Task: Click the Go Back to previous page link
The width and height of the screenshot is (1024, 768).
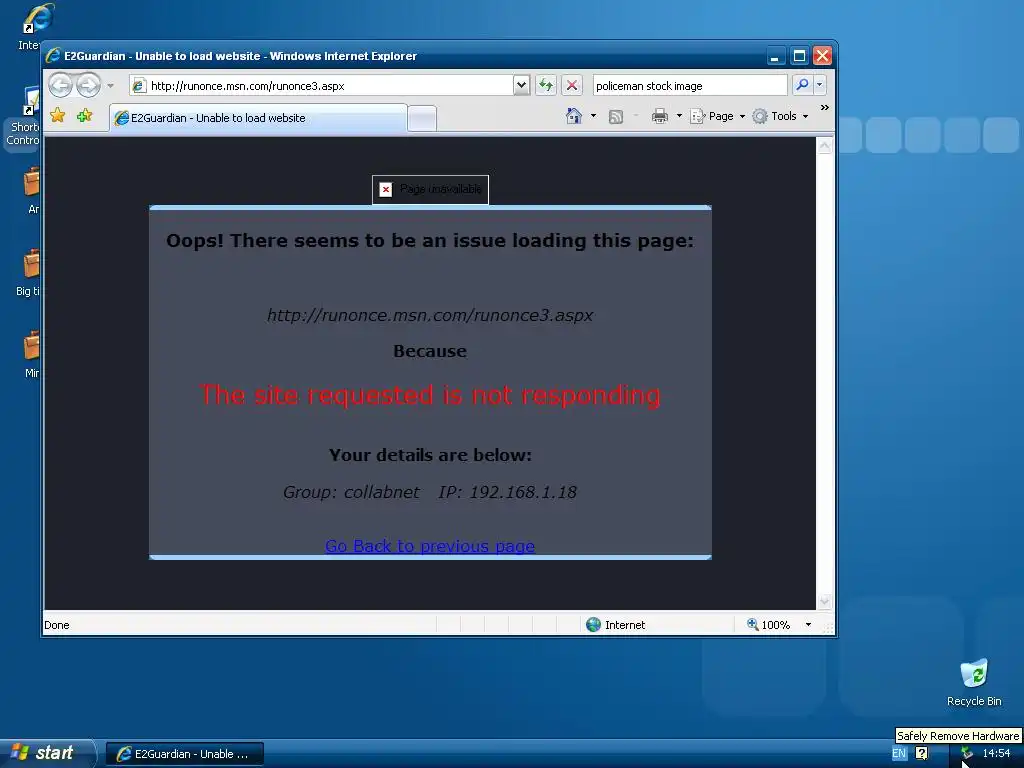Action: pos(430,546)
